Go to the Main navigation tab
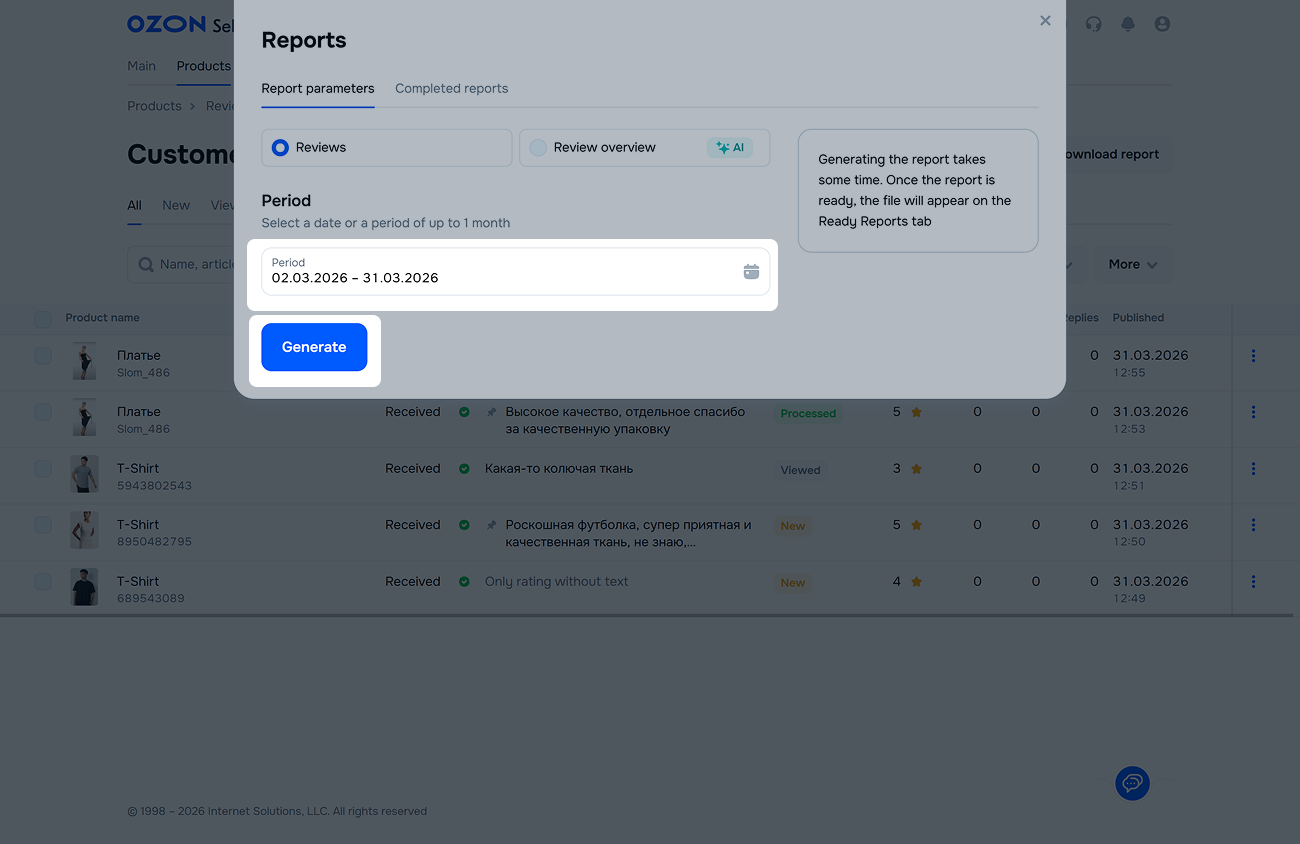 (141, 66)
